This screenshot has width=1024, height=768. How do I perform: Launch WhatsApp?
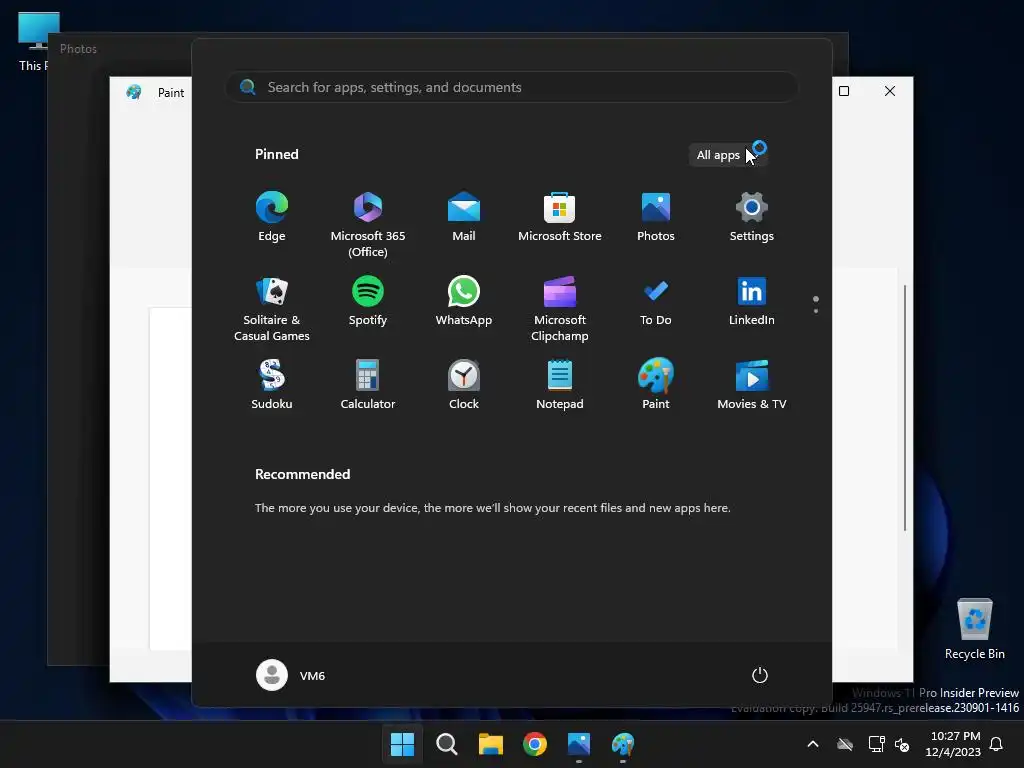point(464,301)
